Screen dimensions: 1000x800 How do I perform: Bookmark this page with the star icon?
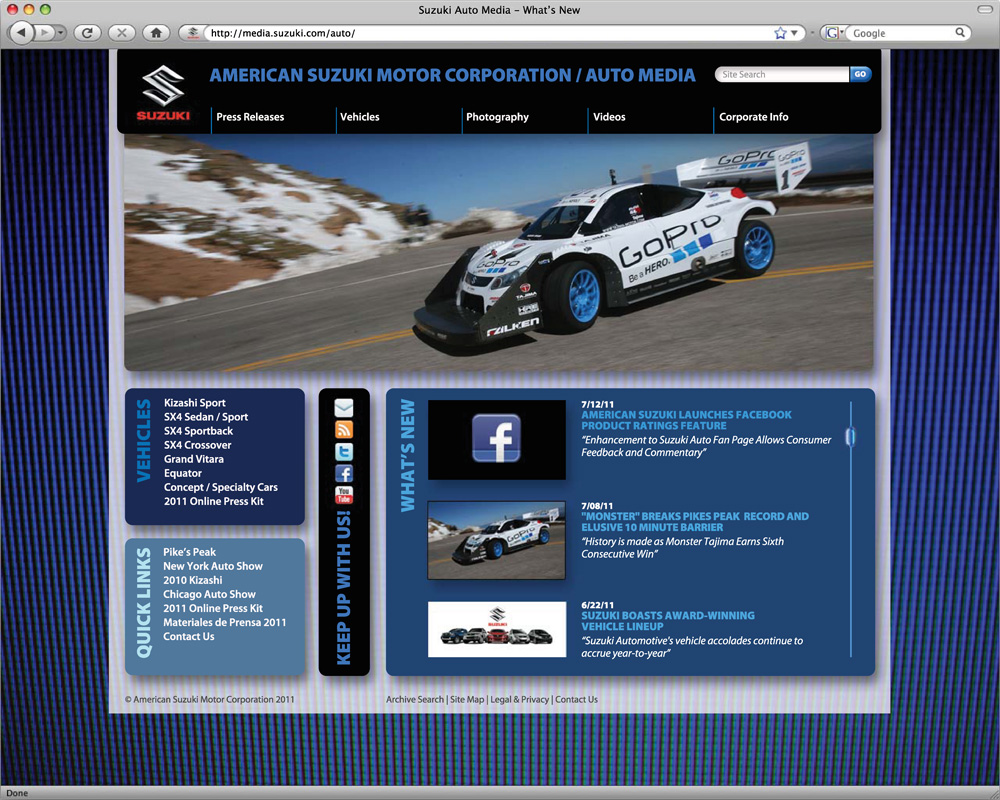pos(780,33)
